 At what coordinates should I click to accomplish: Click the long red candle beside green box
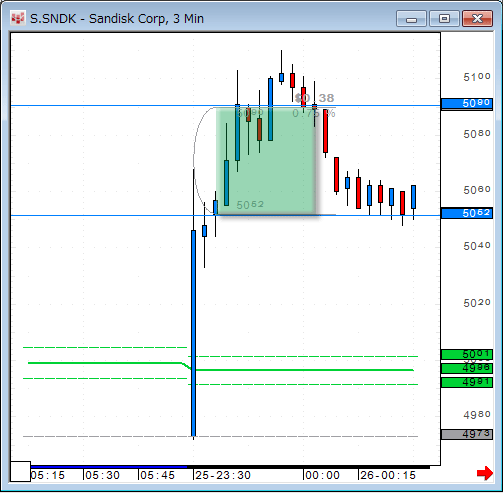pos(325,131)
